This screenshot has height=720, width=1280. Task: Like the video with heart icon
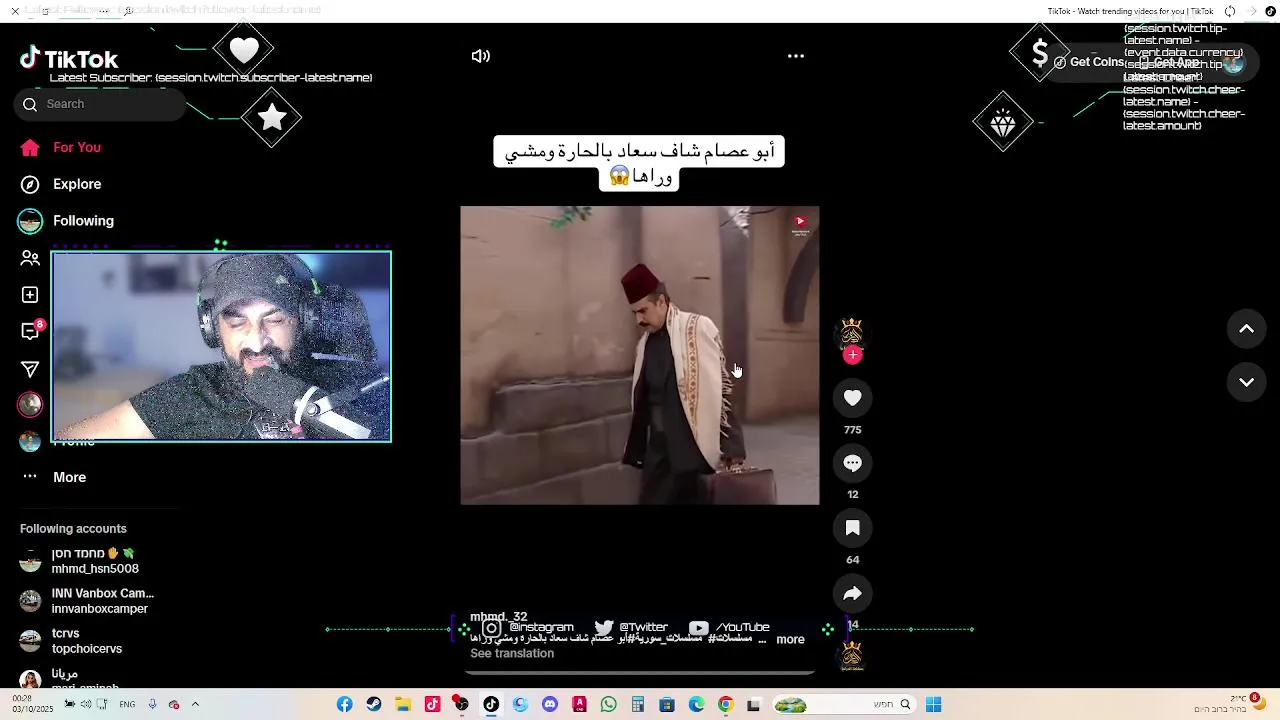click(852, 398)
